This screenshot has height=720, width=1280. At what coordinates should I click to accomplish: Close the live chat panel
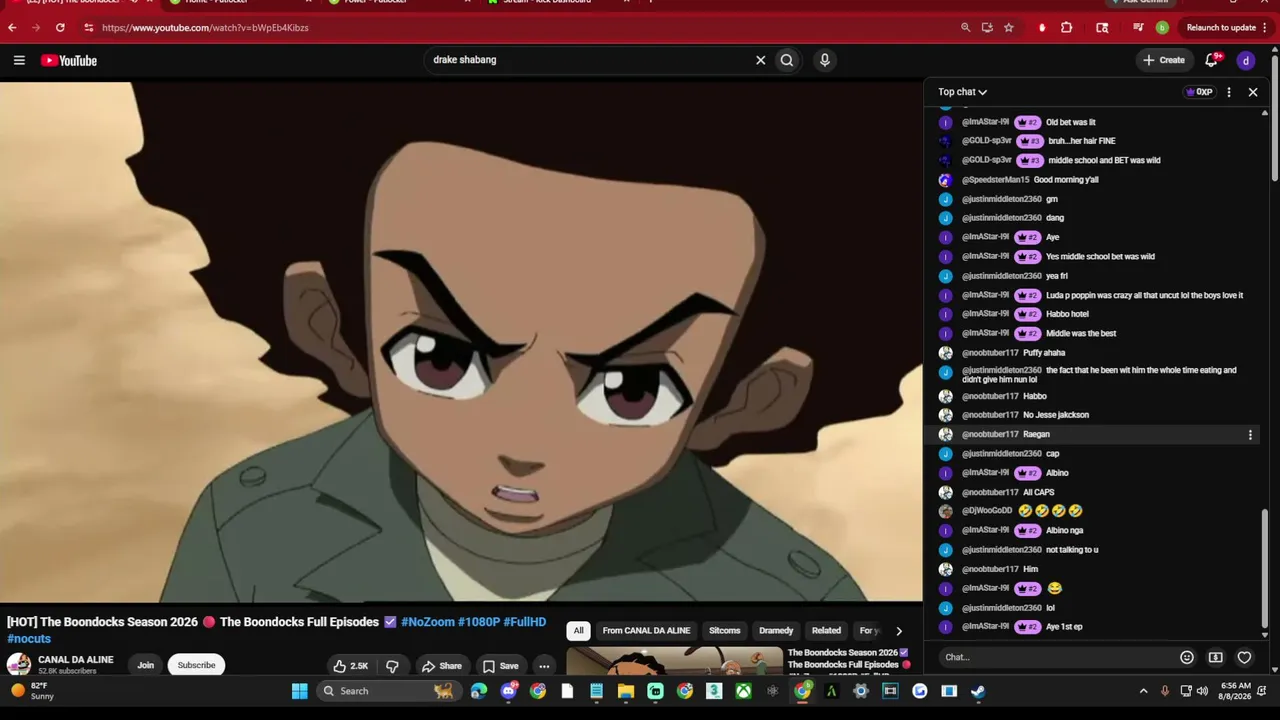pyautogui.click(x=1253, y=92)
